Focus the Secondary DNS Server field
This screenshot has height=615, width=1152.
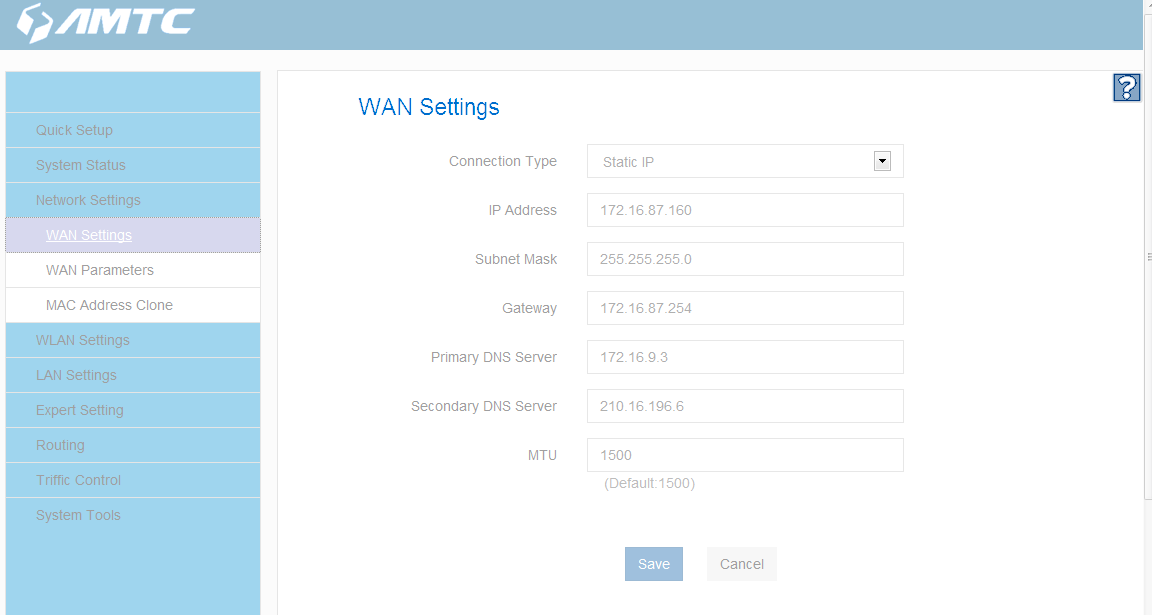point(745,406)
